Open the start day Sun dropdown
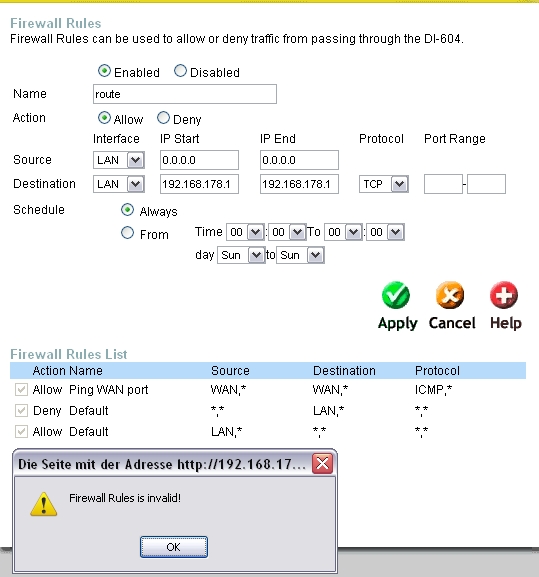This screenshot has height=577, width=539. tap(241, 255)
